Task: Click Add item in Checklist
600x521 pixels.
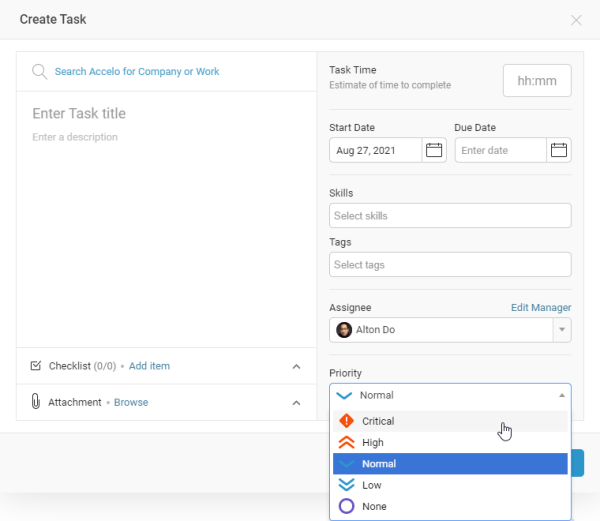Action: click(x=149, y=367)
